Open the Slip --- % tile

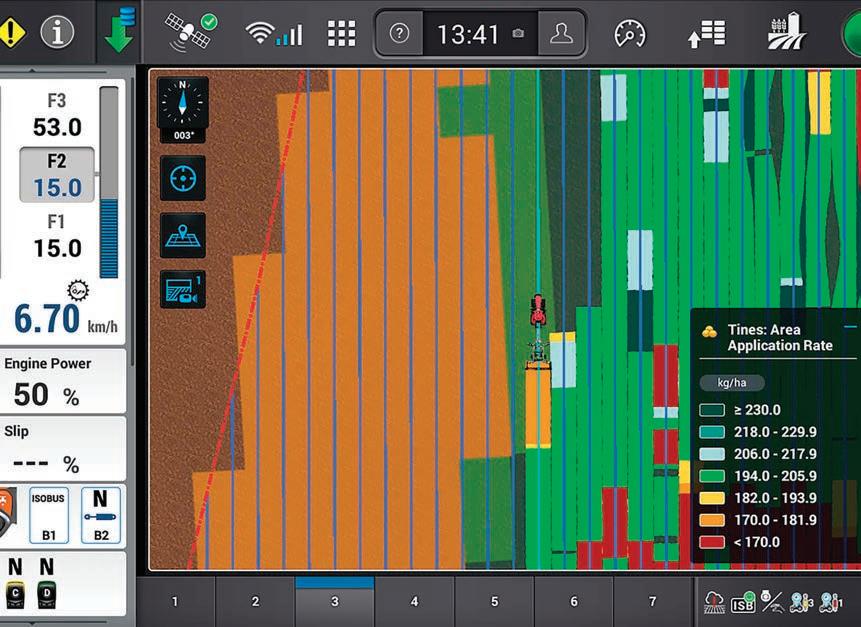tap(63, 449)
